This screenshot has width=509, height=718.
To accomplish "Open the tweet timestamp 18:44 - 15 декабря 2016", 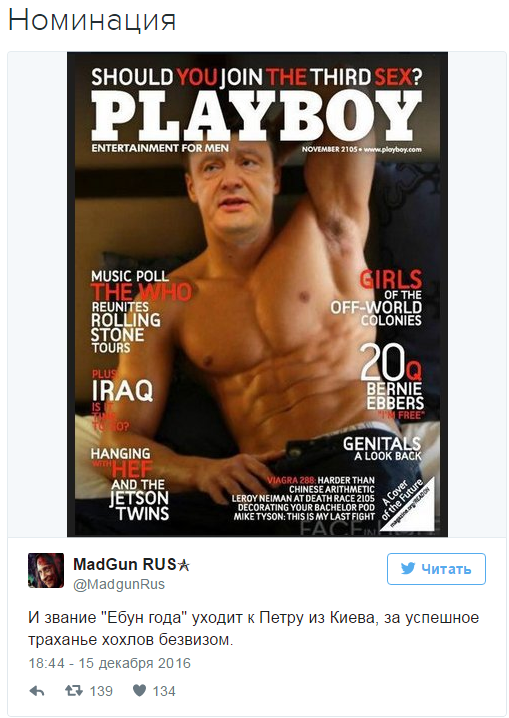I will pos(109,663).
